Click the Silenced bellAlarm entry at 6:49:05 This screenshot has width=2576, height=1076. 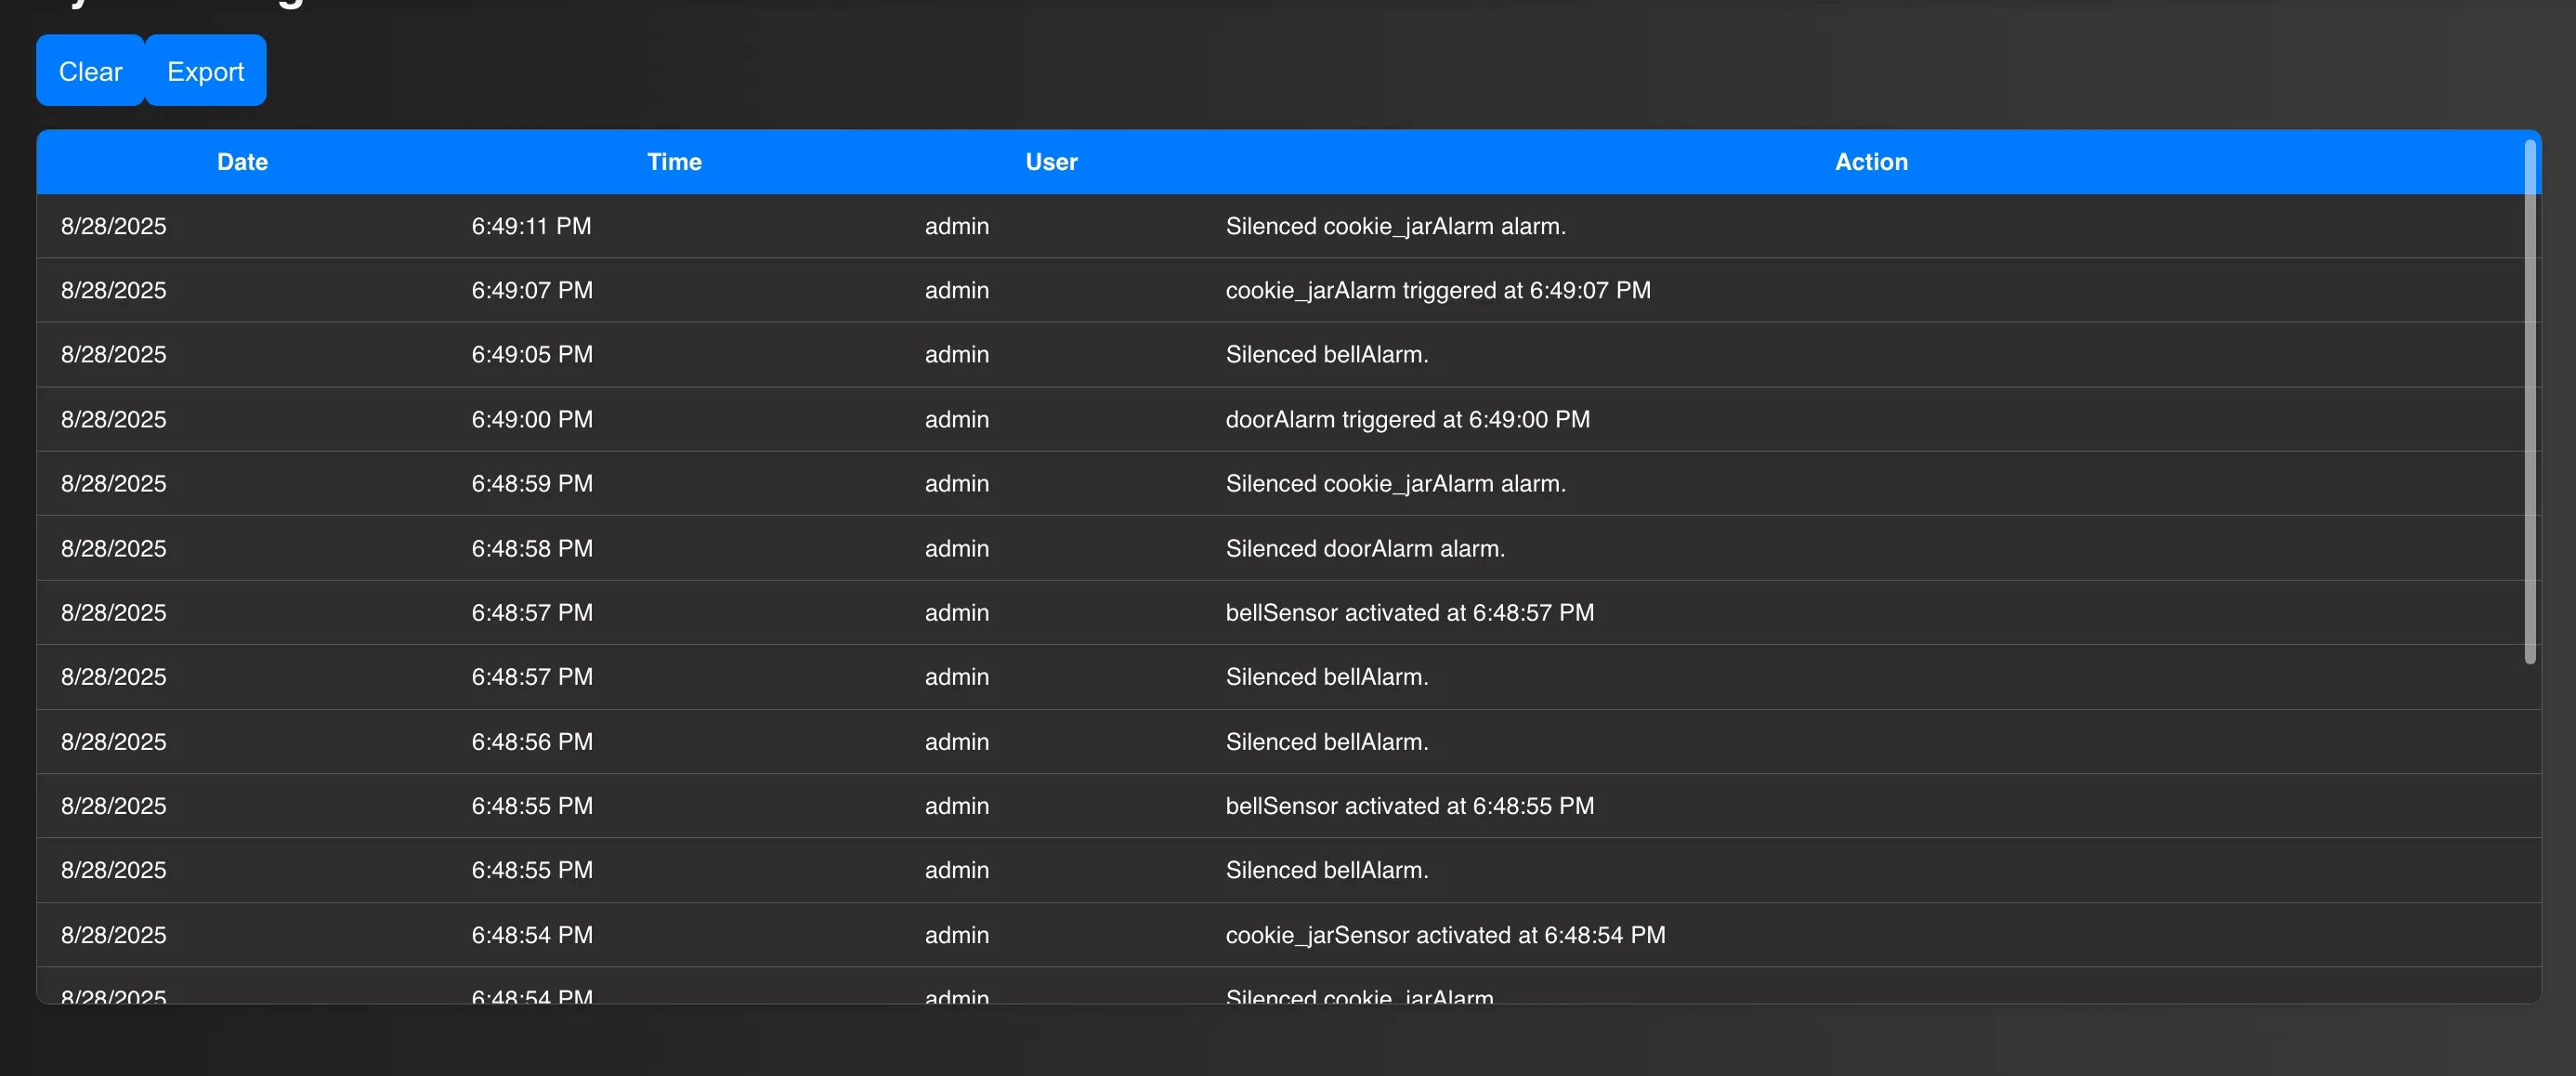click(1326, 354)
